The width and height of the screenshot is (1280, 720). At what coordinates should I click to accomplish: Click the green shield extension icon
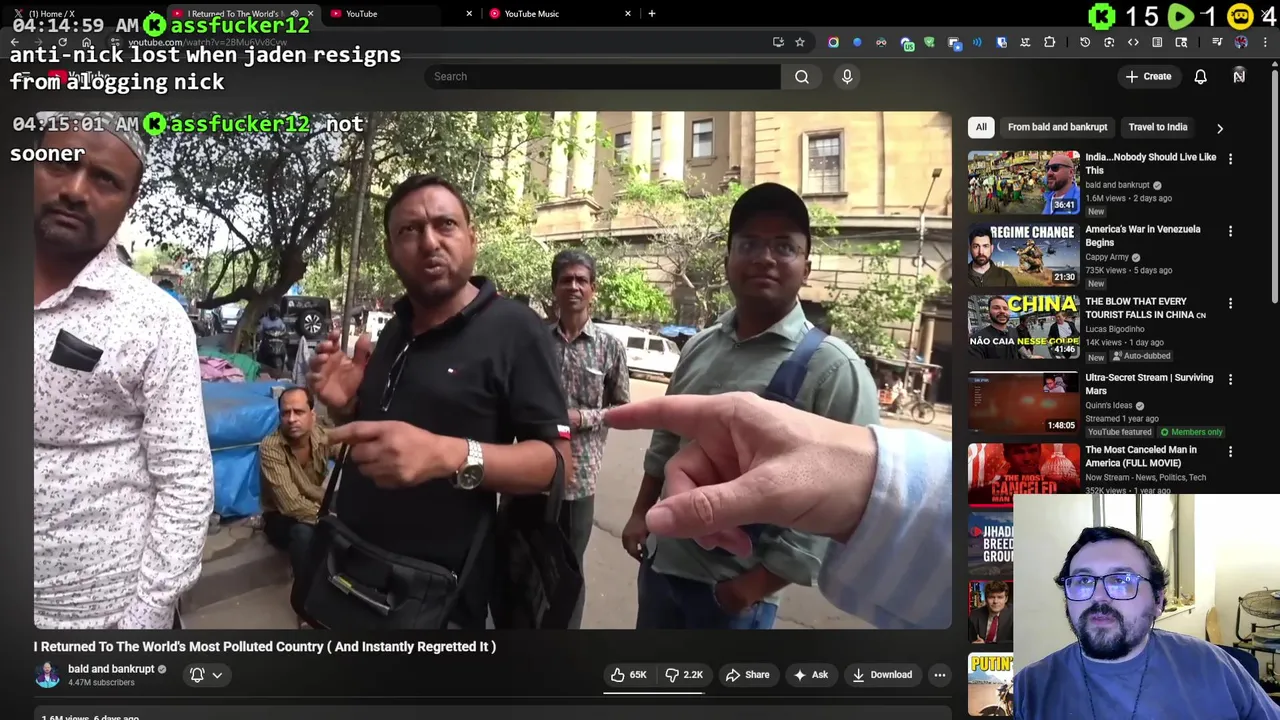click(x=929, y=42)
